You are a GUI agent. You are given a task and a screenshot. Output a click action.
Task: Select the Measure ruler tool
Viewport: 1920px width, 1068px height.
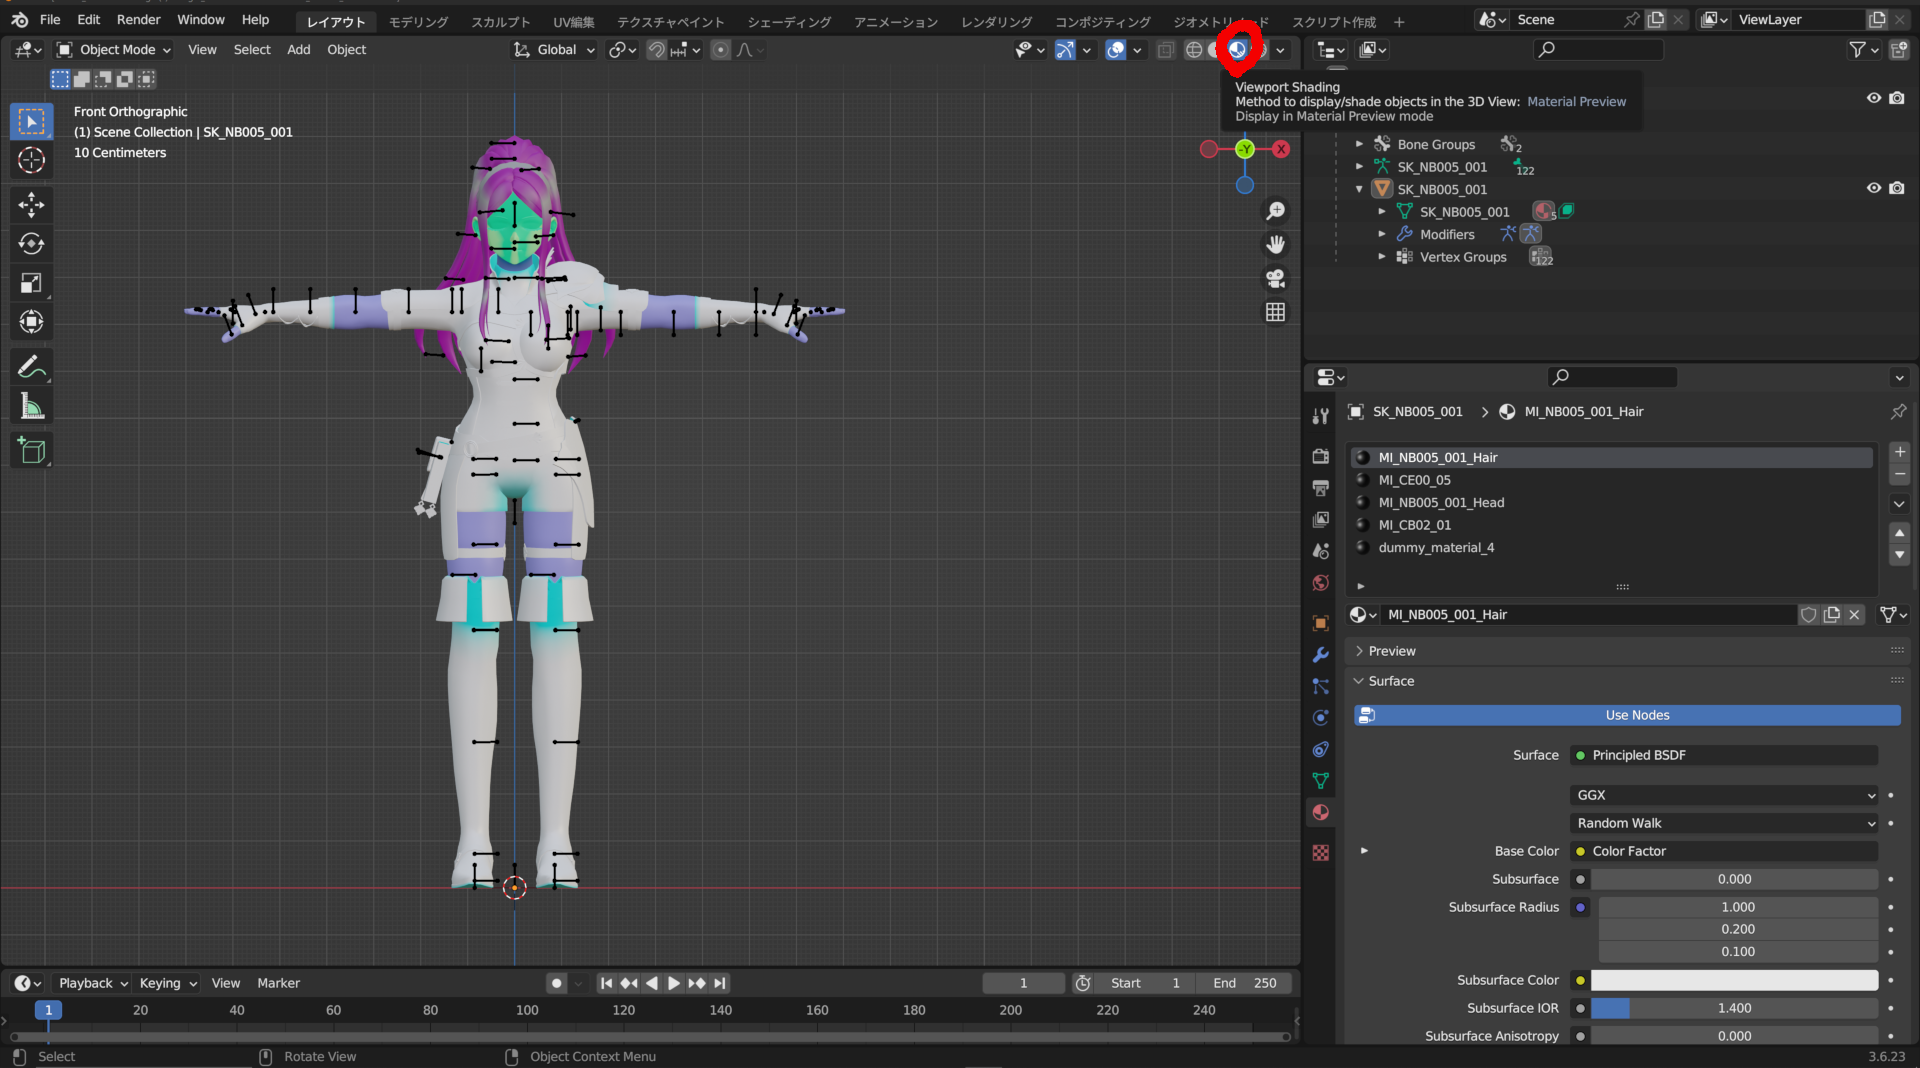click(x=31, y=406)
